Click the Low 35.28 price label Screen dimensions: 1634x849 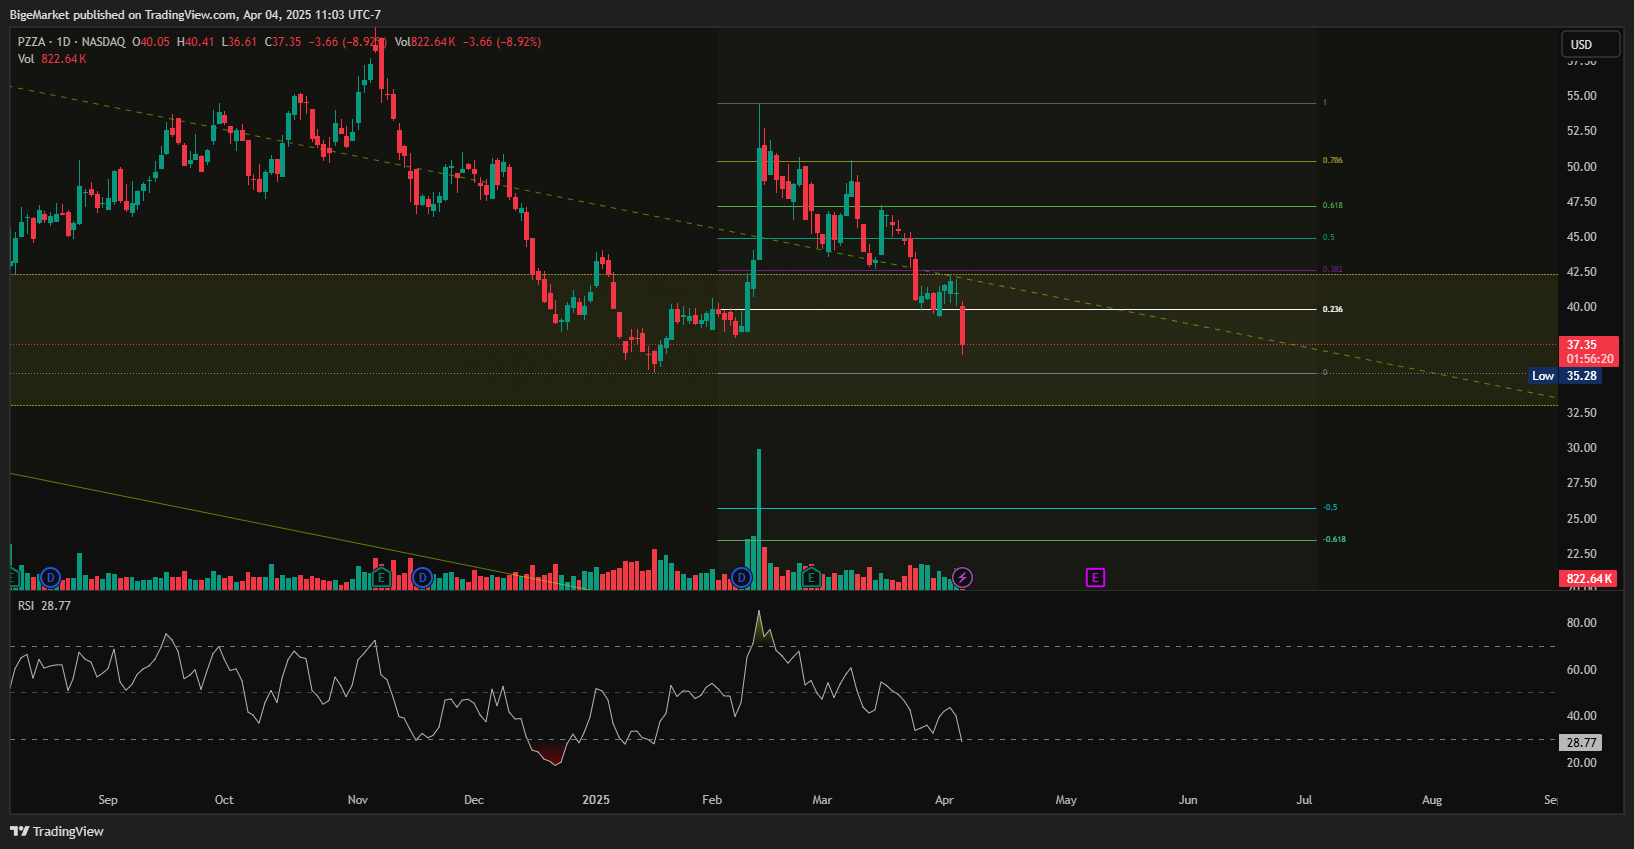coord(1564,376)
